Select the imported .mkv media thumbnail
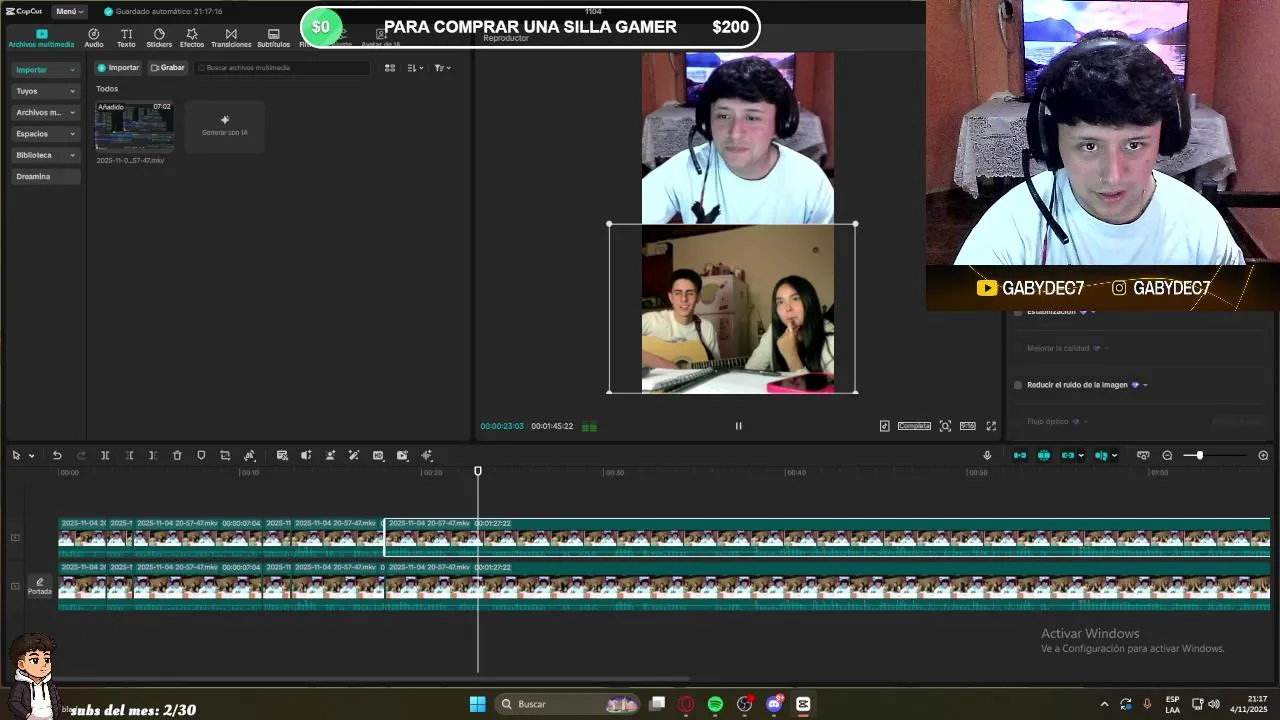 tap(134, 127)
